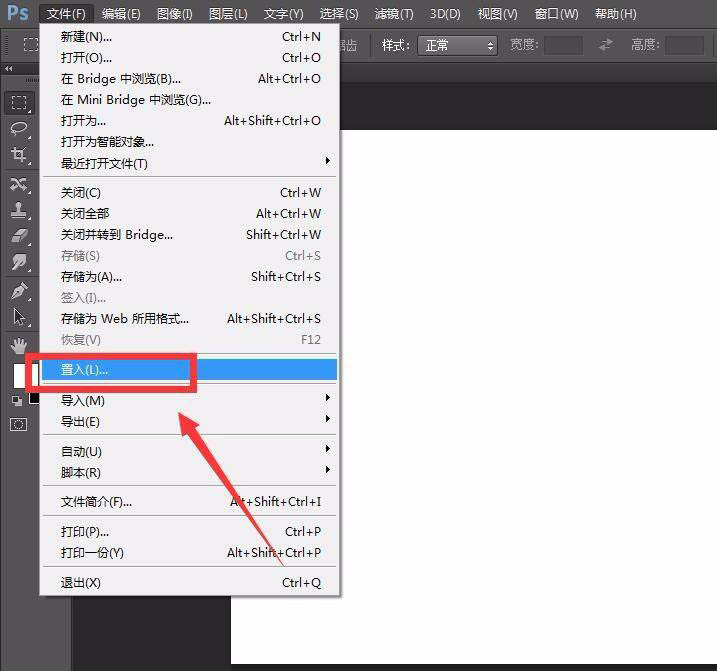Viewport: 717px width, 671px height.
Task: Choose 关闭(C) menu item
Action: click(x=189, y=193)
